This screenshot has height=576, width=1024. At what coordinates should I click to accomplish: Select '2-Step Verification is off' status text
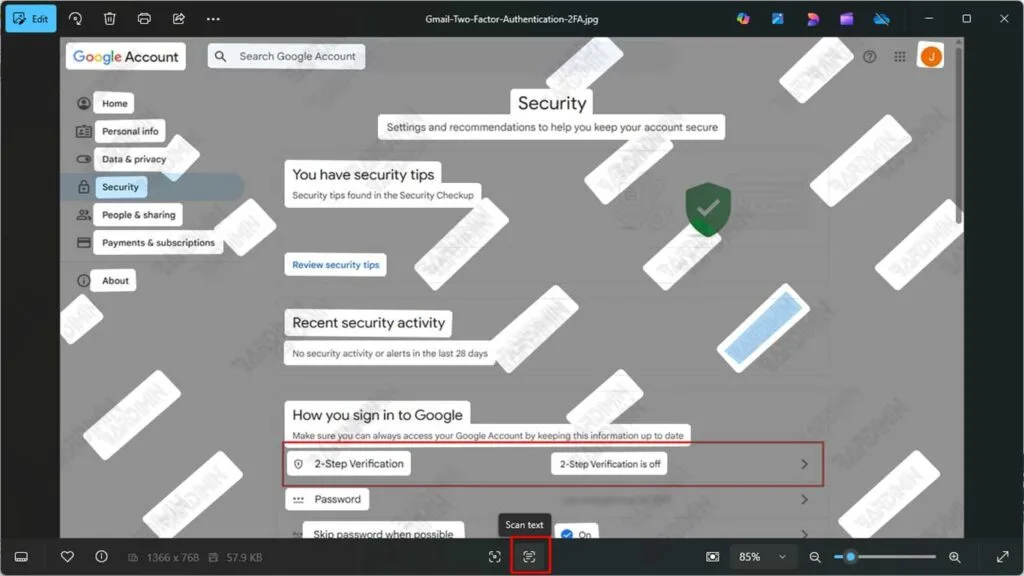pyautogui.click(x=609, y=464)
